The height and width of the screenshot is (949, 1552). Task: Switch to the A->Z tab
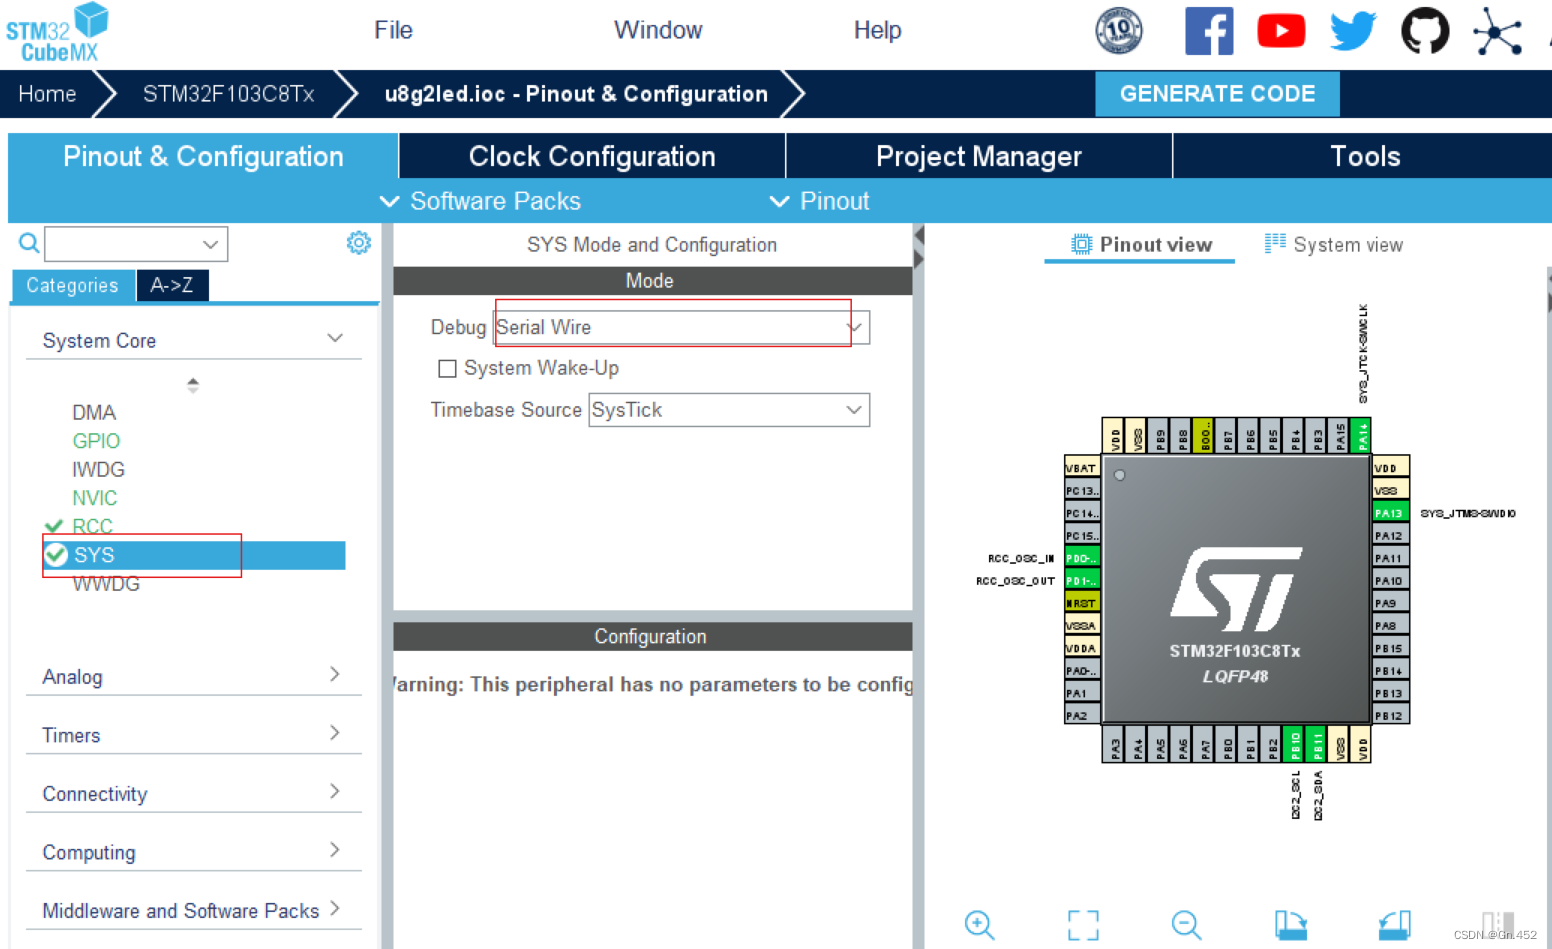(172, 285)
